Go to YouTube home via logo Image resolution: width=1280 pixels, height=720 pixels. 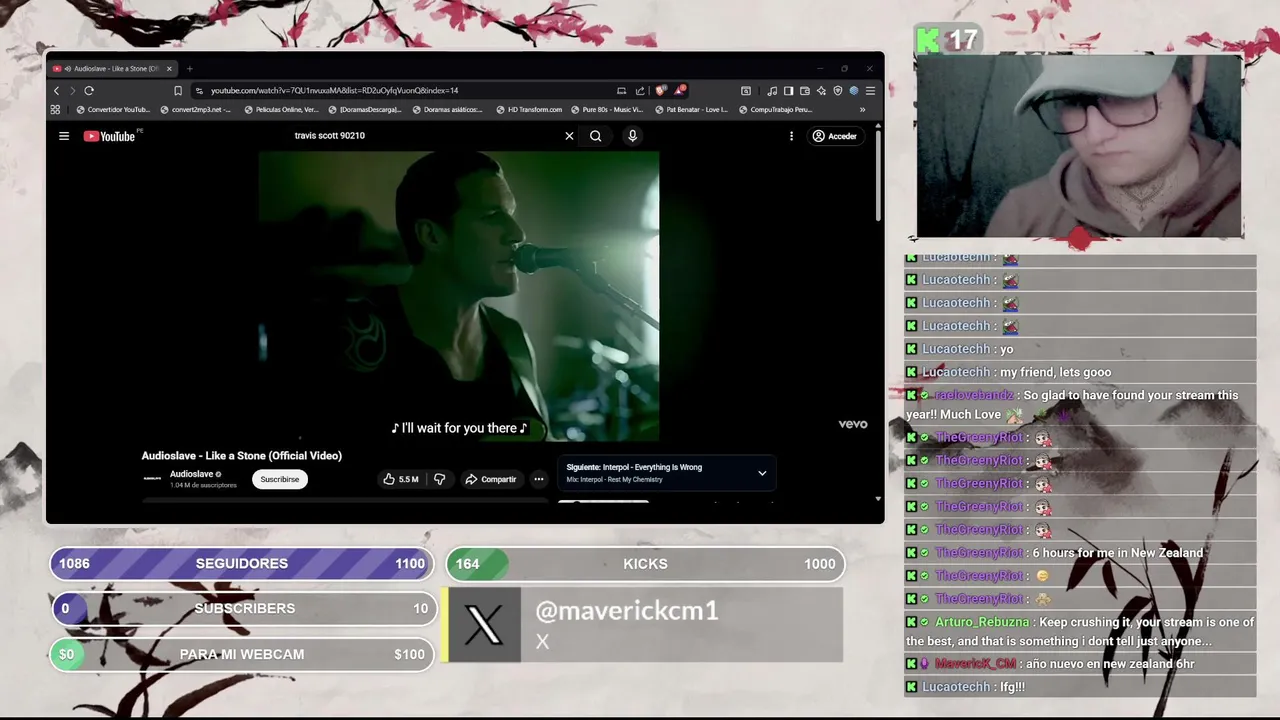point(110,136)
